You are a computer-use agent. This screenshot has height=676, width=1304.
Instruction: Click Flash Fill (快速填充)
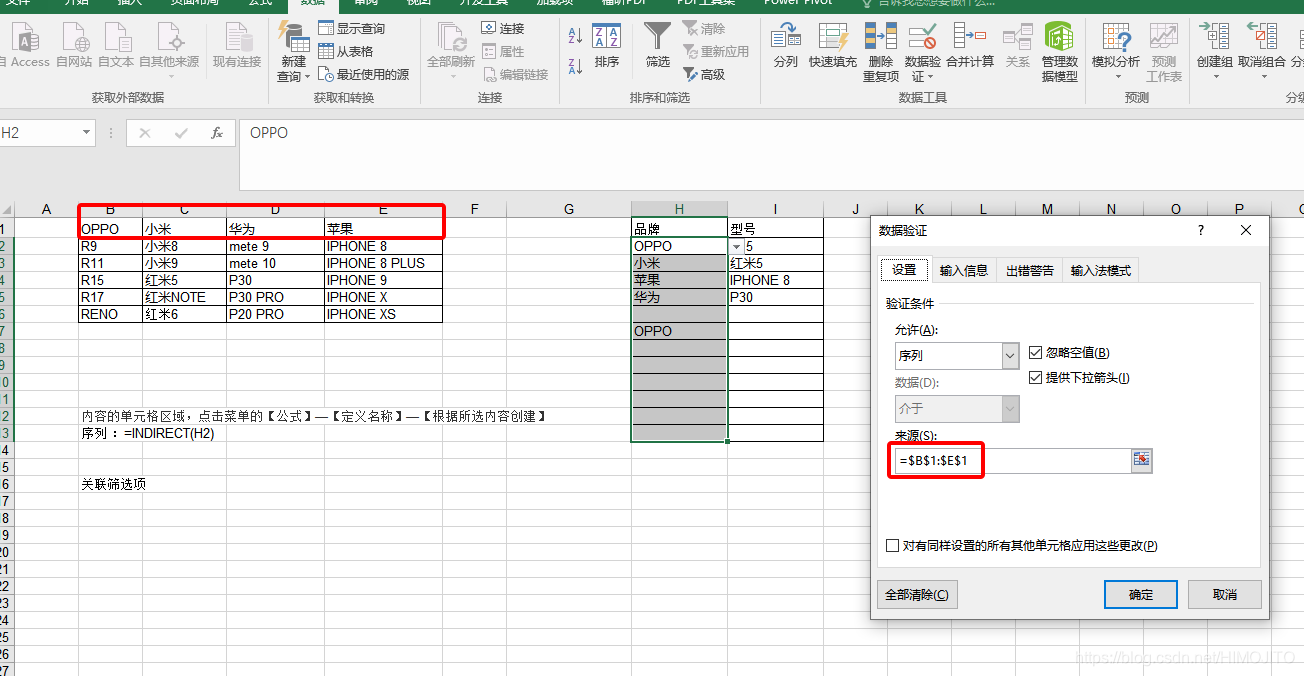pyautogui.click(x=833, y=45)
